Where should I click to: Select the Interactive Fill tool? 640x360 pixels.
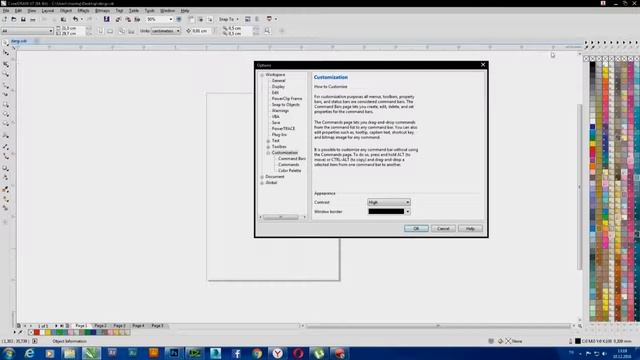6,200
